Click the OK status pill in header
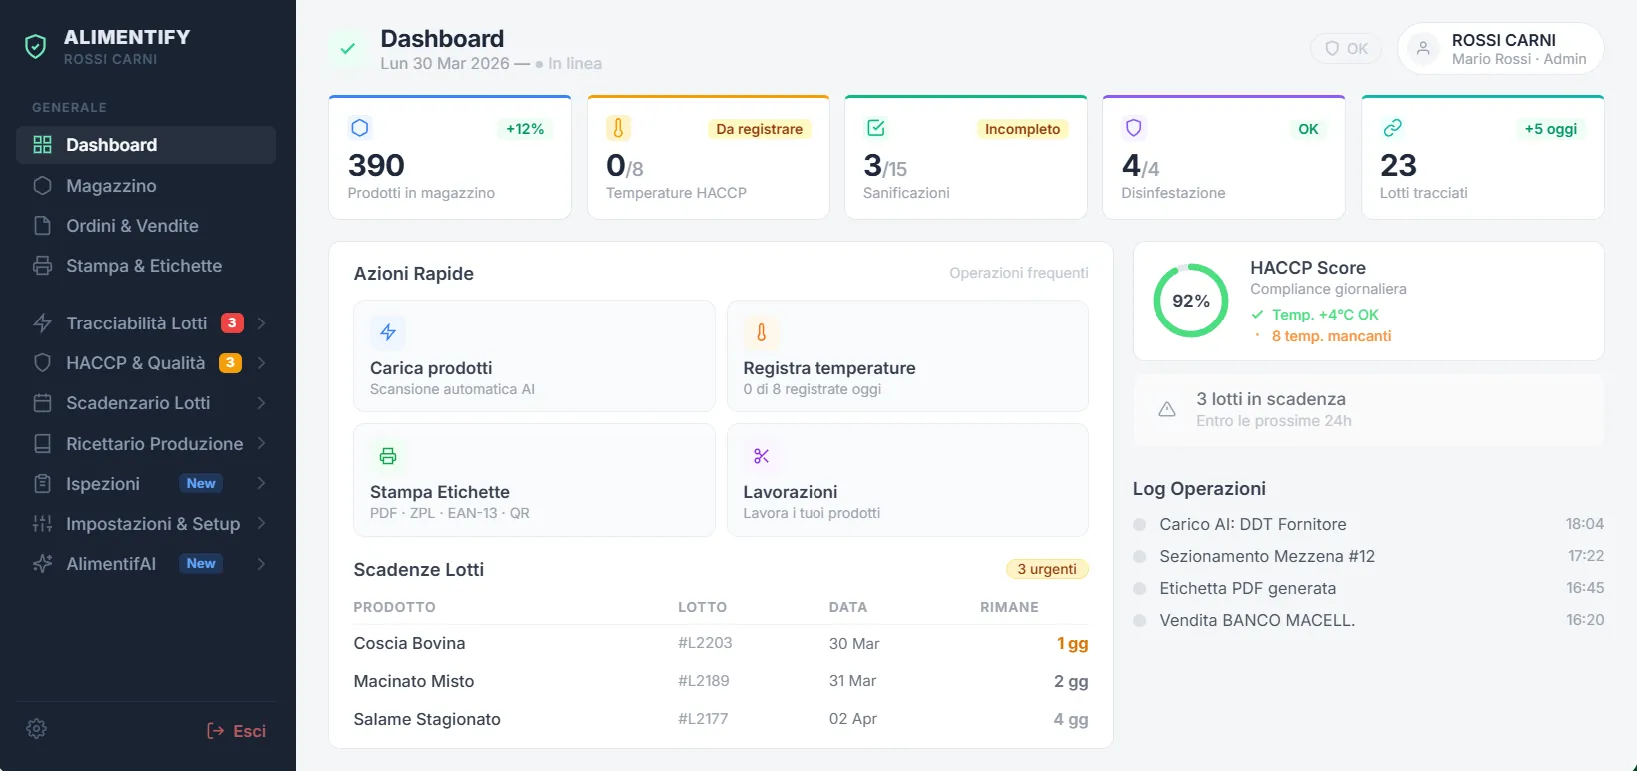 pyautogui.click(x=1347, y=48)
